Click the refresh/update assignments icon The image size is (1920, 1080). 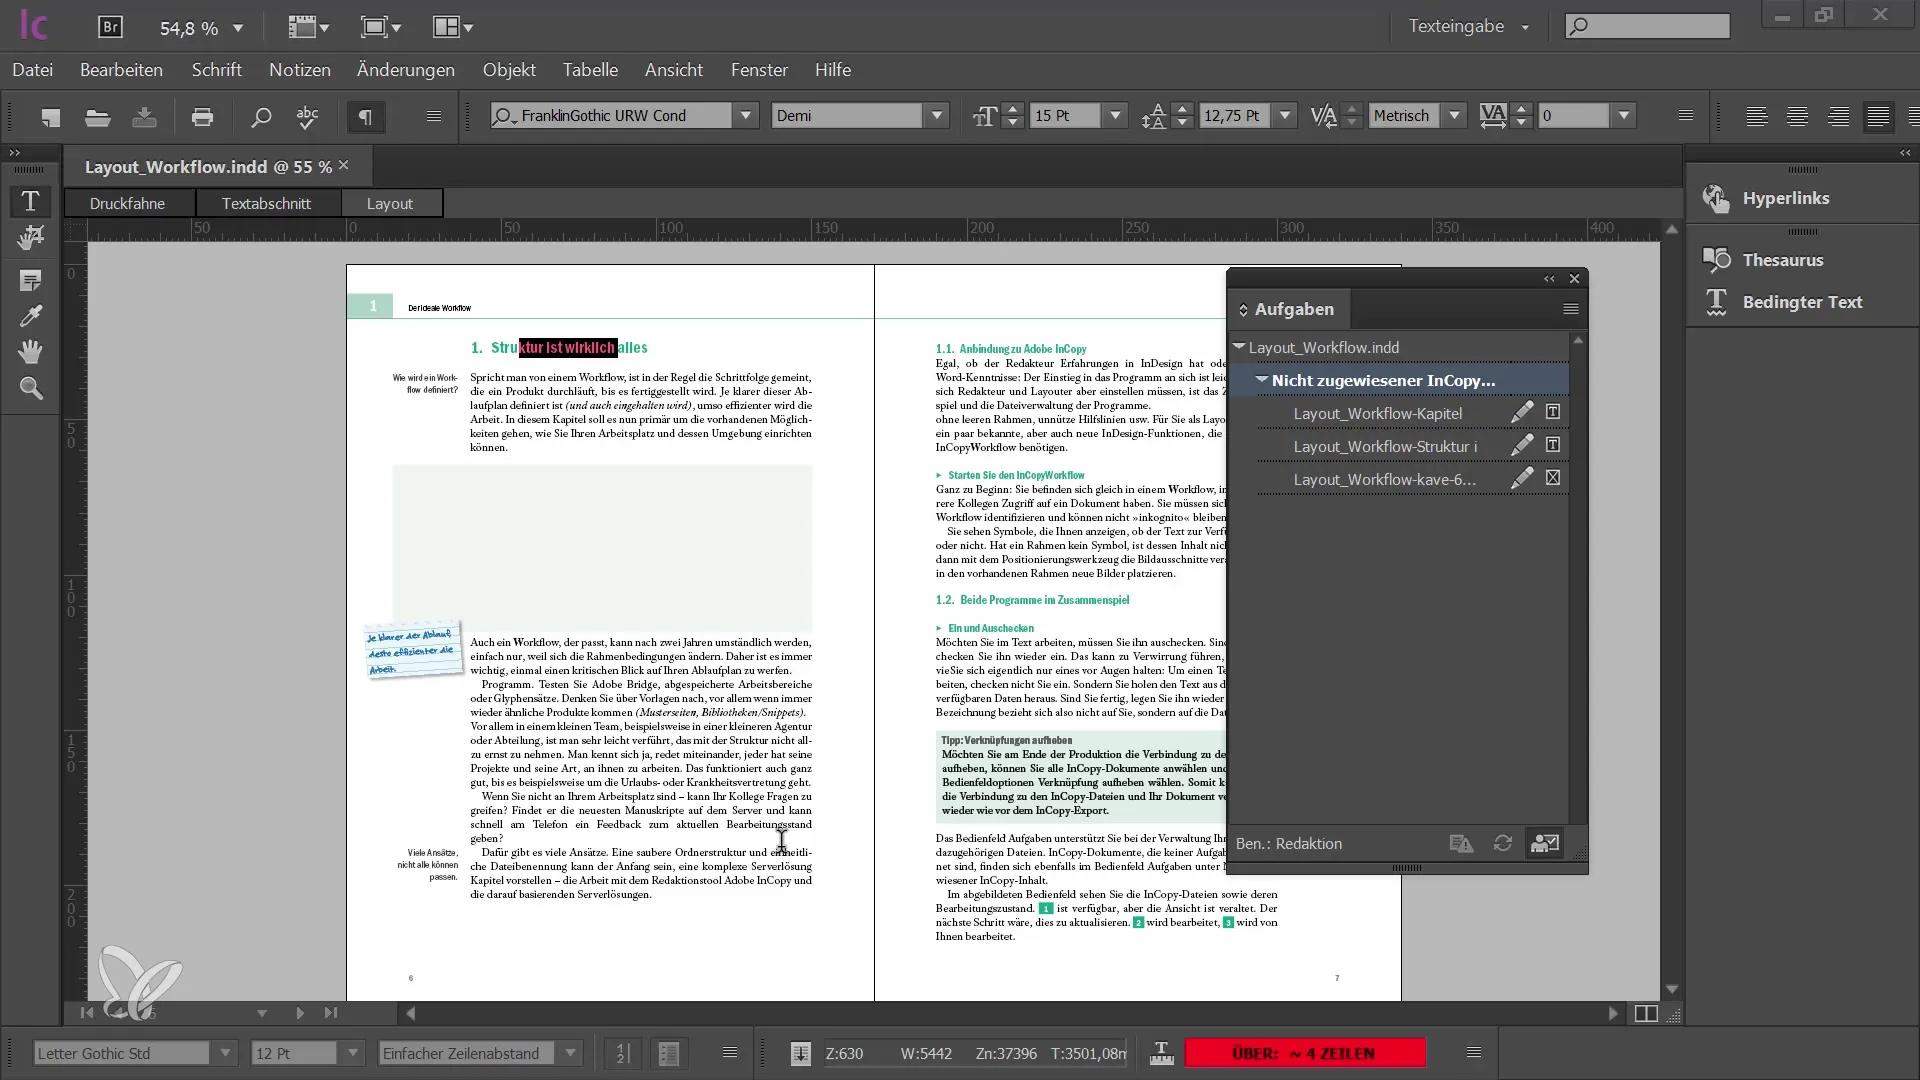(x=1502, y=844)
